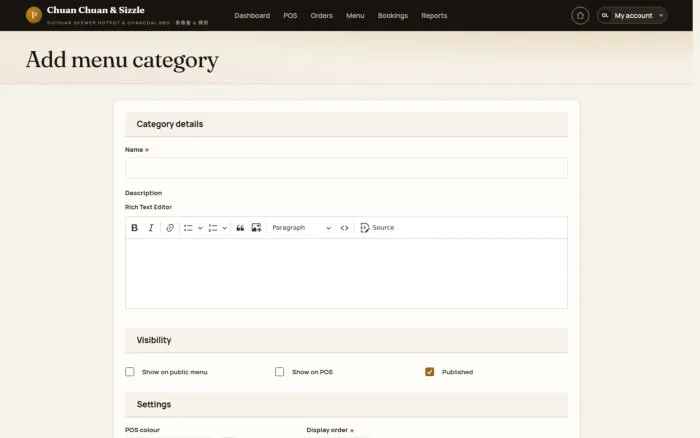Toggle bold formatting in editor
The width and height of the screenshot is (700, 438).
pos(134,228)
